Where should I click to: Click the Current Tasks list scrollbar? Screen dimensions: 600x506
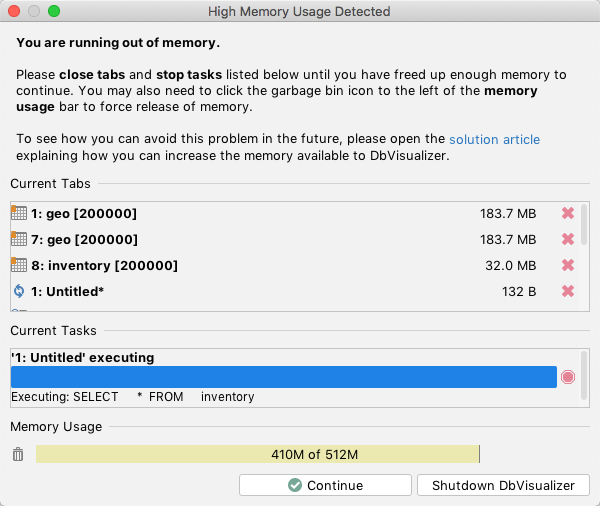pyautogui.click(x=584, y=370)
